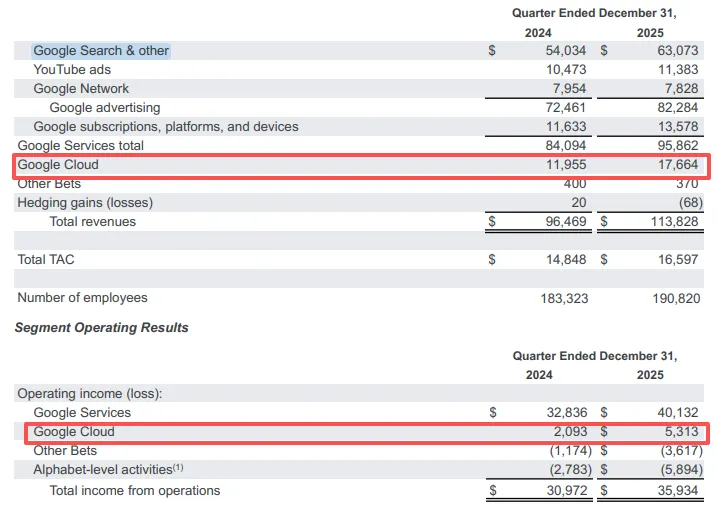Viewport: 717px width, 506px height.
Task: Click the highlighted Google Search & other label
Action: tap(101, 51)
